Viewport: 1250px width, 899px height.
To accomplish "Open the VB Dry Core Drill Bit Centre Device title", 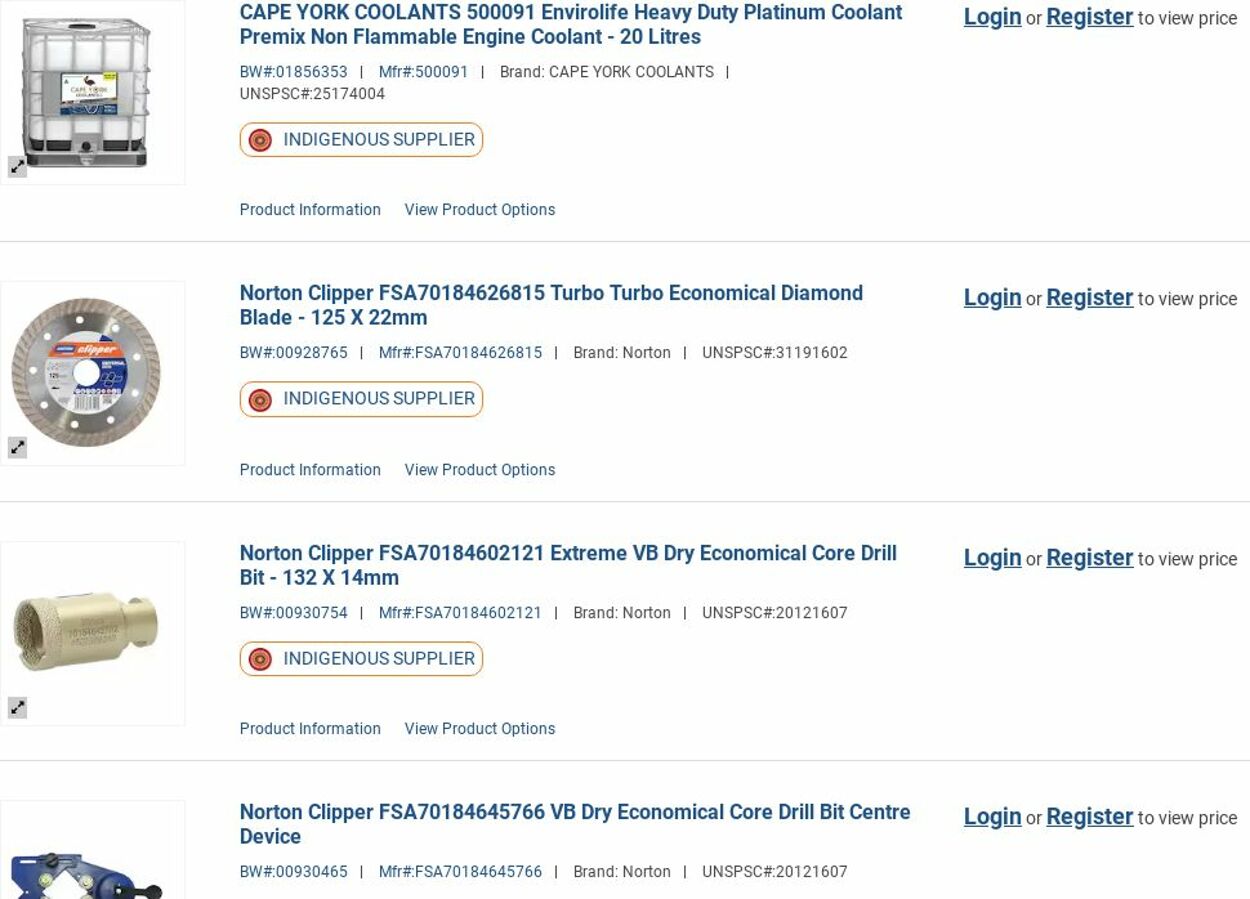I will (x=574, y=824).
